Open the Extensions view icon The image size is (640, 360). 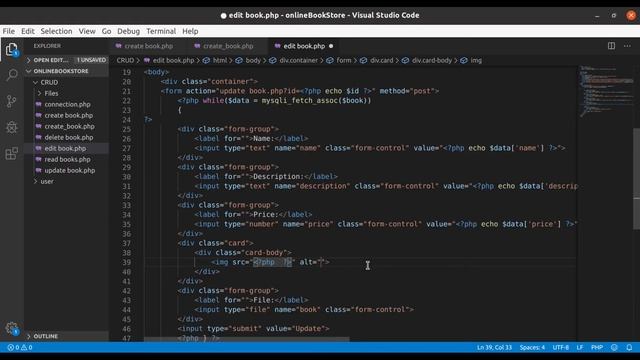point(12,153)
